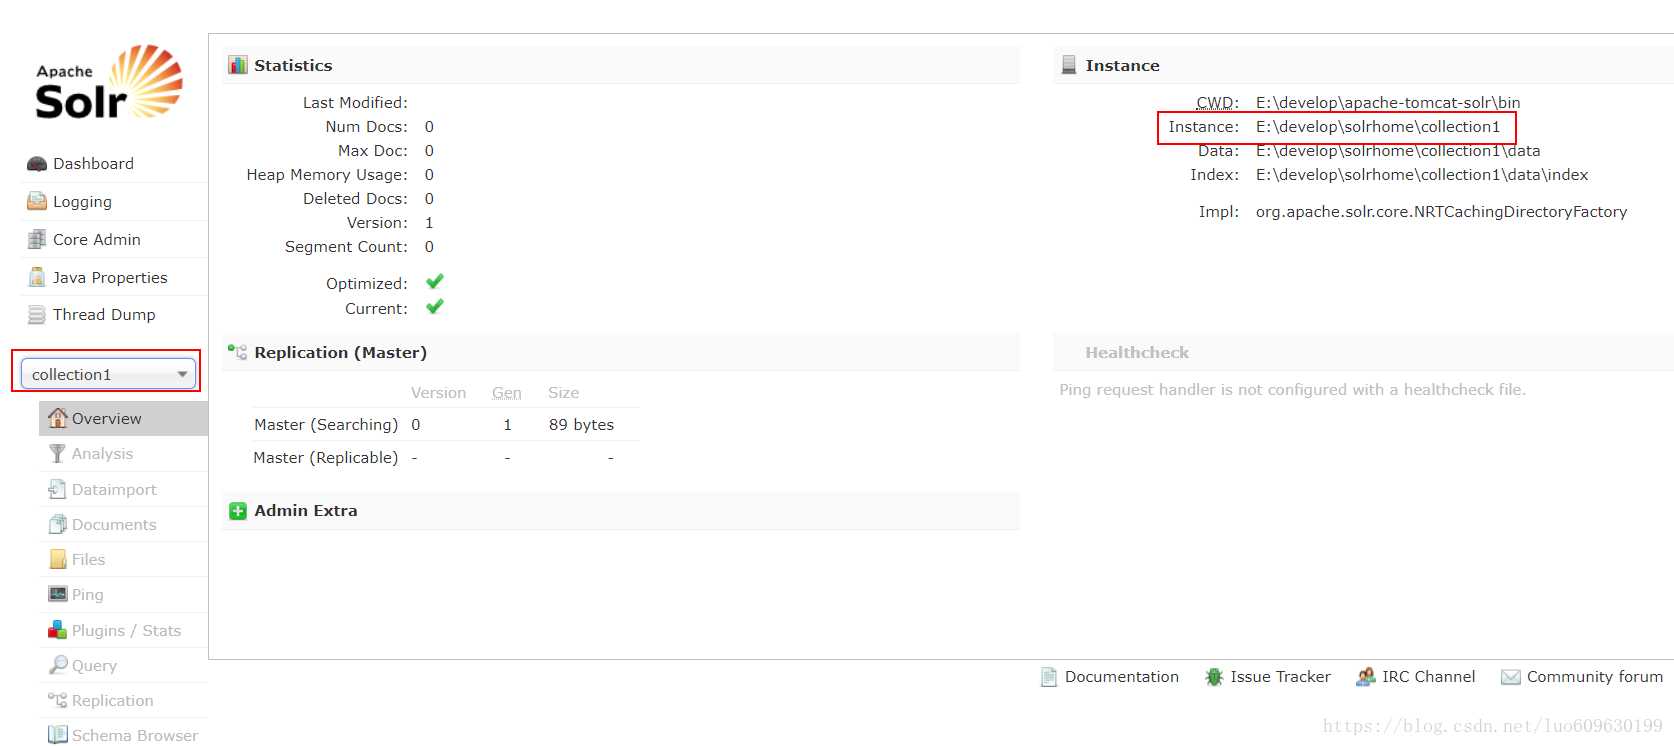Image resolution: width=1674 pixels, height=746 pixels.
Task: Click the Healthcheck section heading
Action: click(x=1137, y=353)
